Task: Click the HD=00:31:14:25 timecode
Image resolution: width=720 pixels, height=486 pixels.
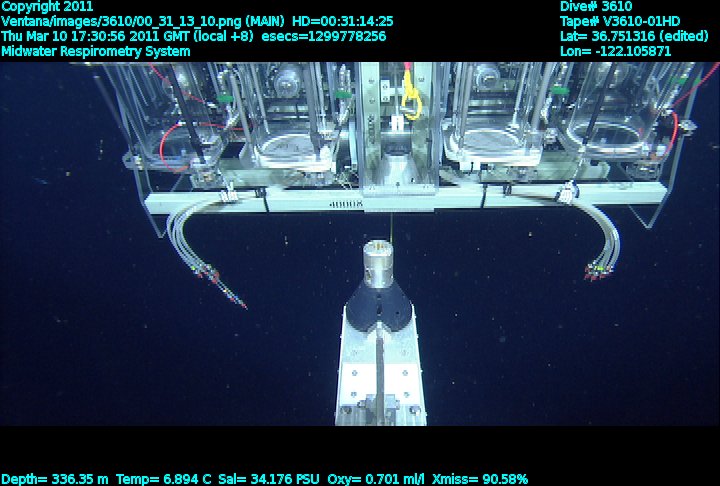Action: 341,21
